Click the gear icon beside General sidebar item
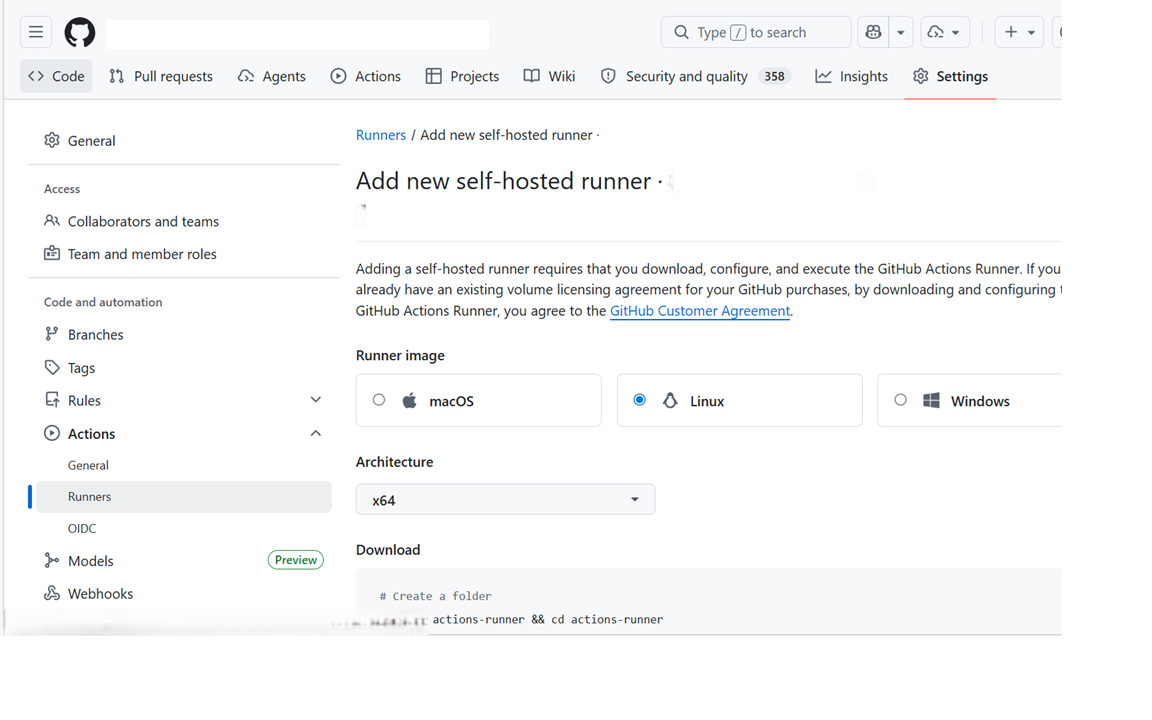 tap(51, 140)
